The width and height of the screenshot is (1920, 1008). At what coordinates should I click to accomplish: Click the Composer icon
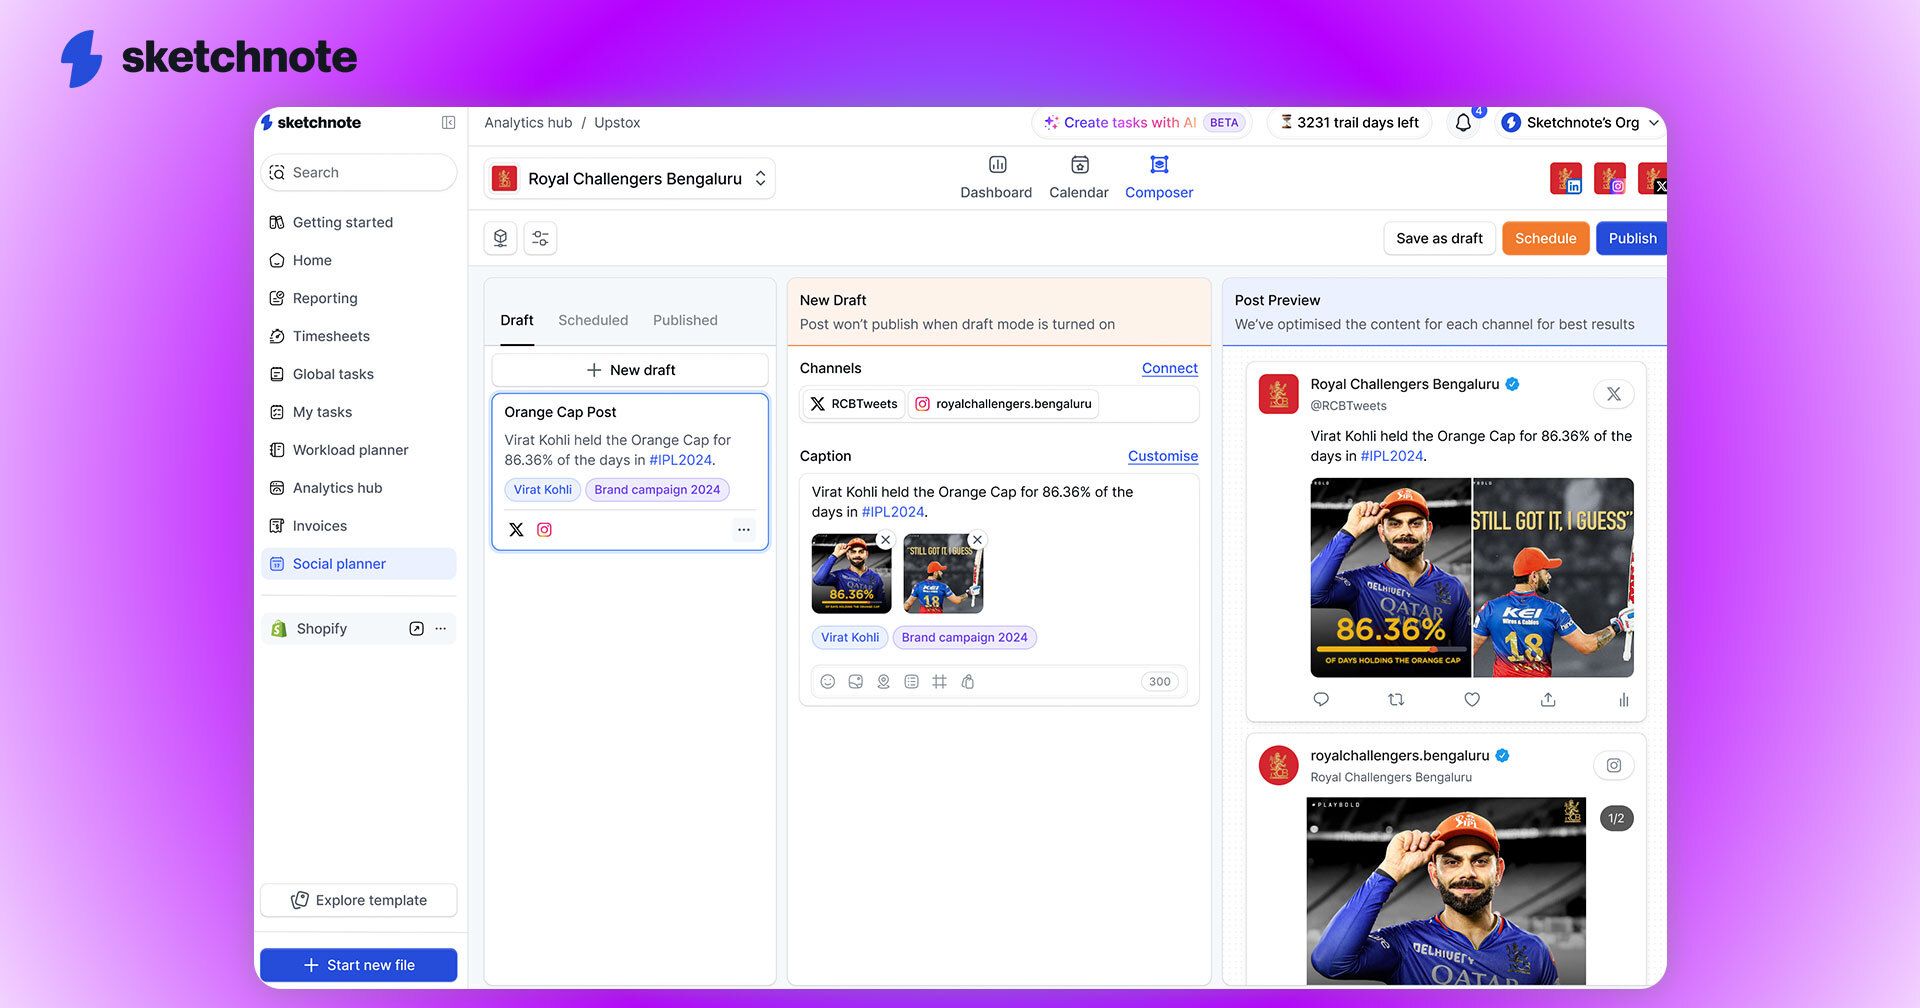click(x=1159, y=165)
